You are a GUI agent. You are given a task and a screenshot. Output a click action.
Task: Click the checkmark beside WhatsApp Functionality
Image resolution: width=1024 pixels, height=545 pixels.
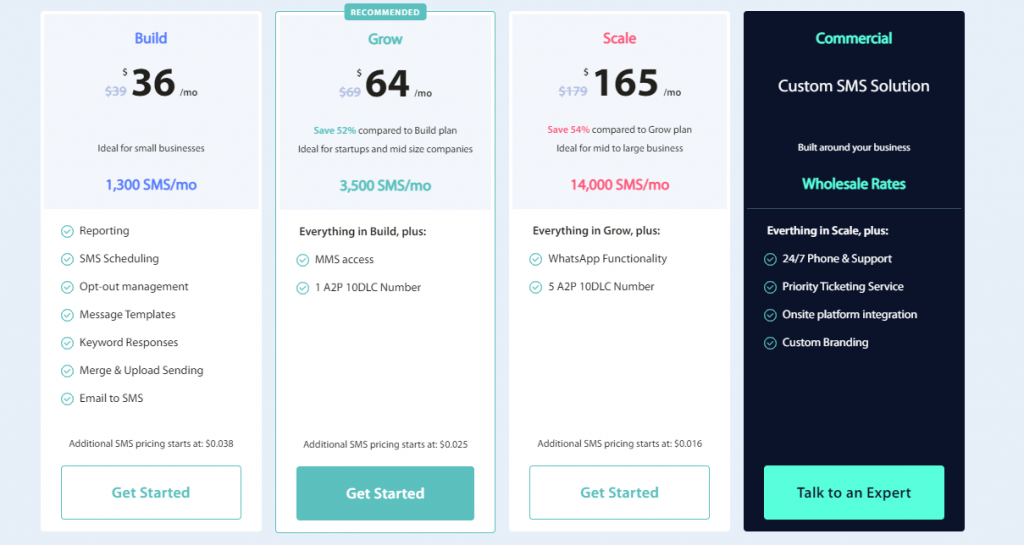[x=536, y=259]
